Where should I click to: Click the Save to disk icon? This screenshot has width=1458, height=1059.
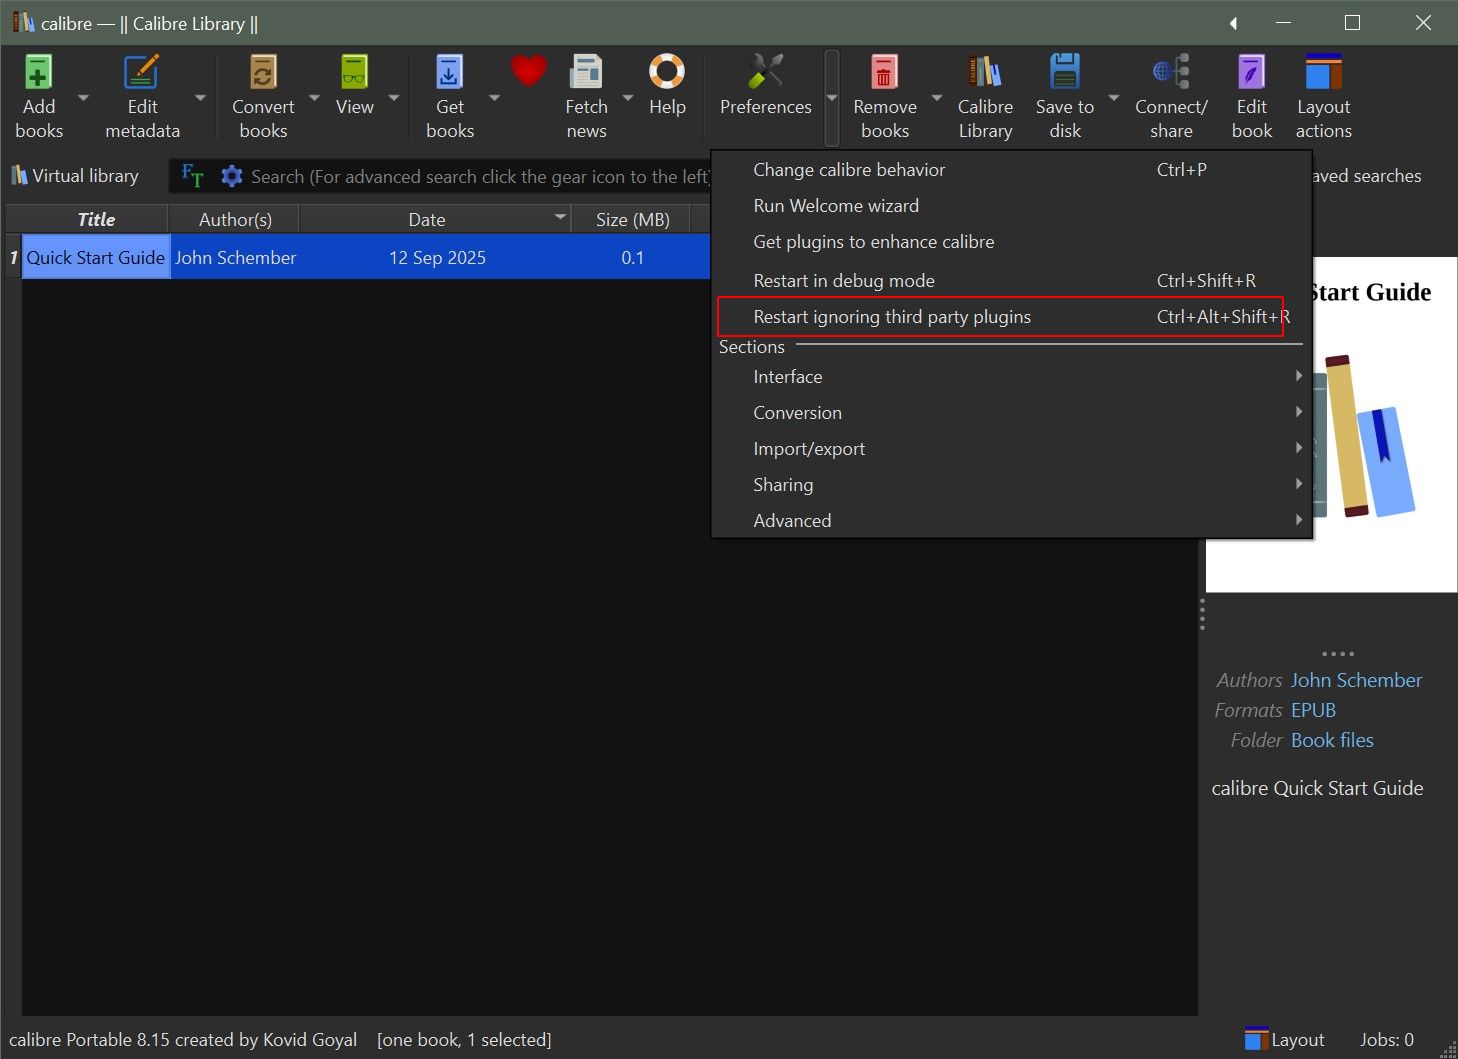(1065, 72)
